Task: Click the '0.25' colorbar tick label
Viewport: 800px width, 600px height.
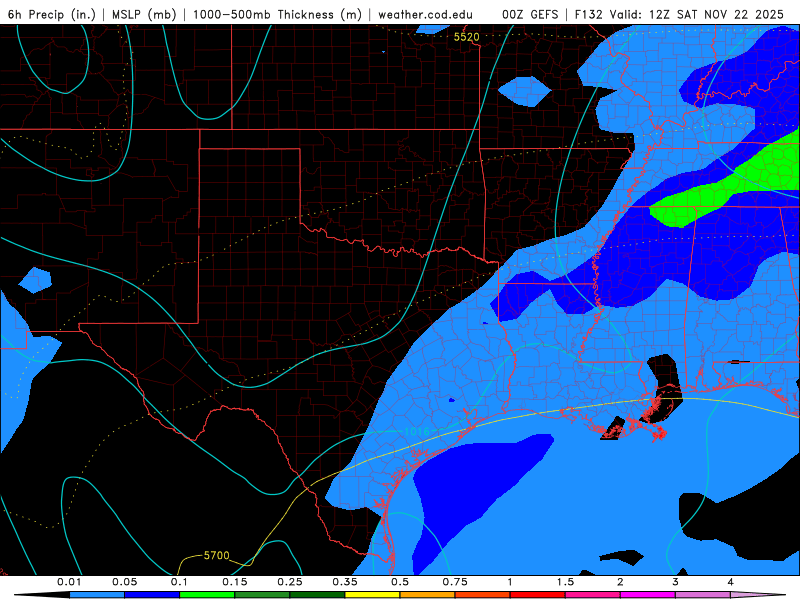Action: point(290,582)
